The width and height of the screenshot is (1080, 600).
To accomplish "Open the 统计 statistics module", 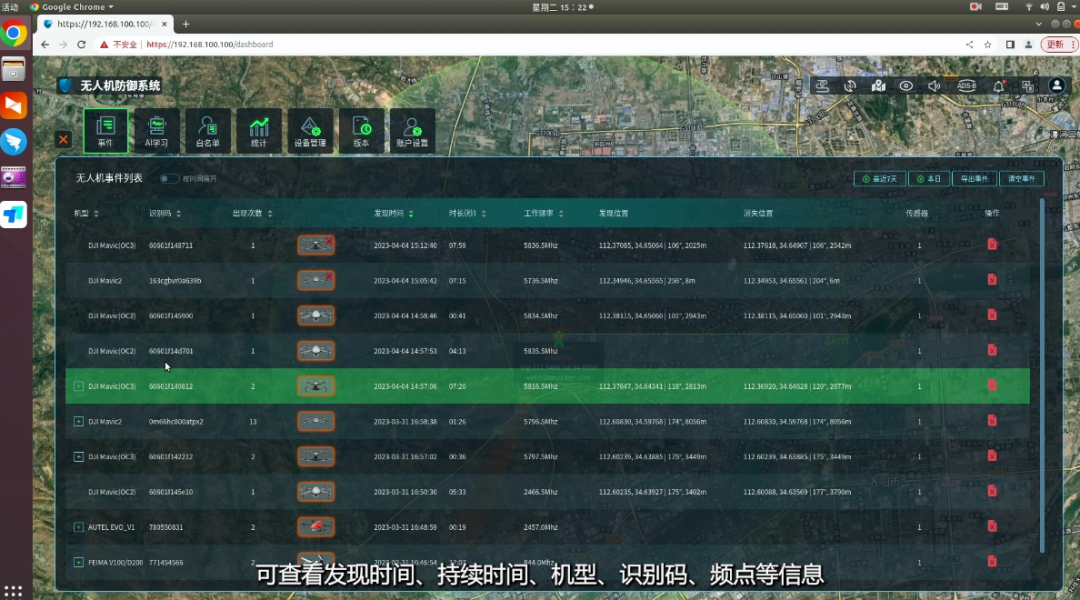I will point(259,130).
